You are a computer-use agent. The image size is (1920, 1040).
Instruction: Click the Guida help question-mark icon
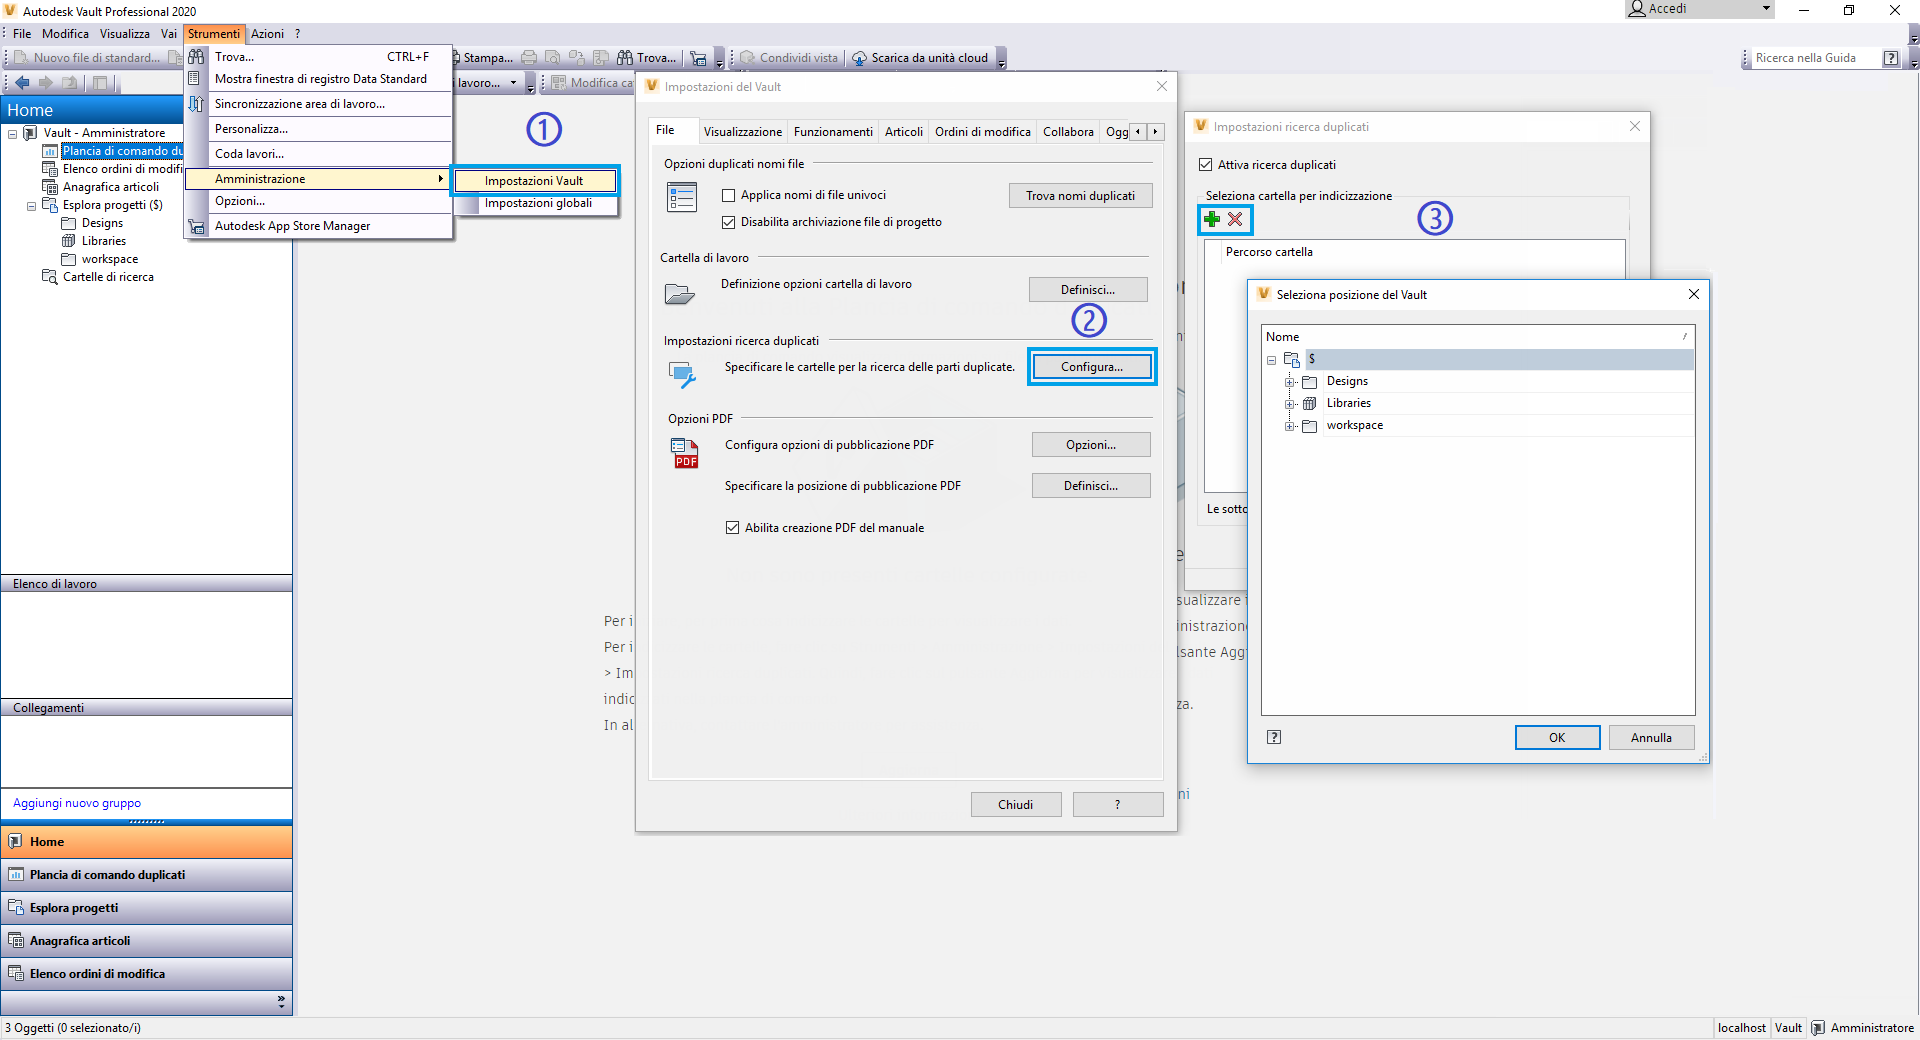click(x=1891, y=58)
